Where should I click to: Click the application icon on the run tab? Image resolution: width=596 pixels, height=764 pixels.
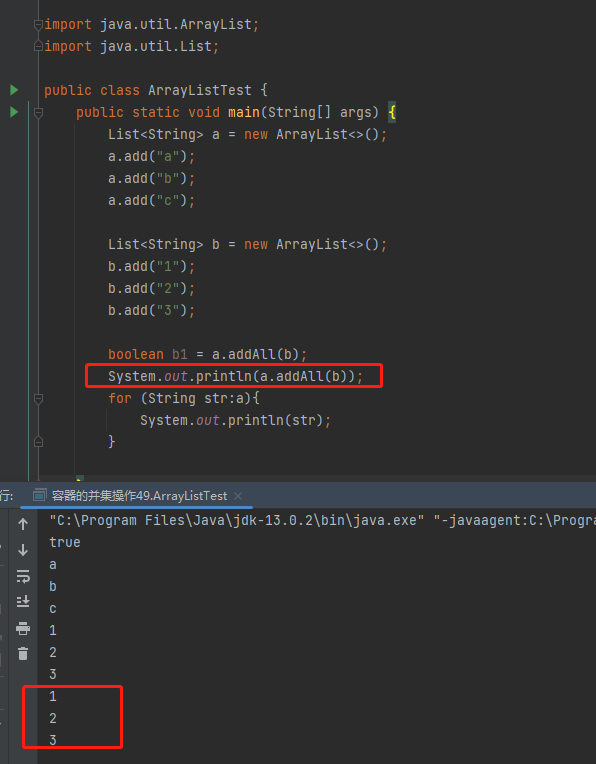coord(39,496)
